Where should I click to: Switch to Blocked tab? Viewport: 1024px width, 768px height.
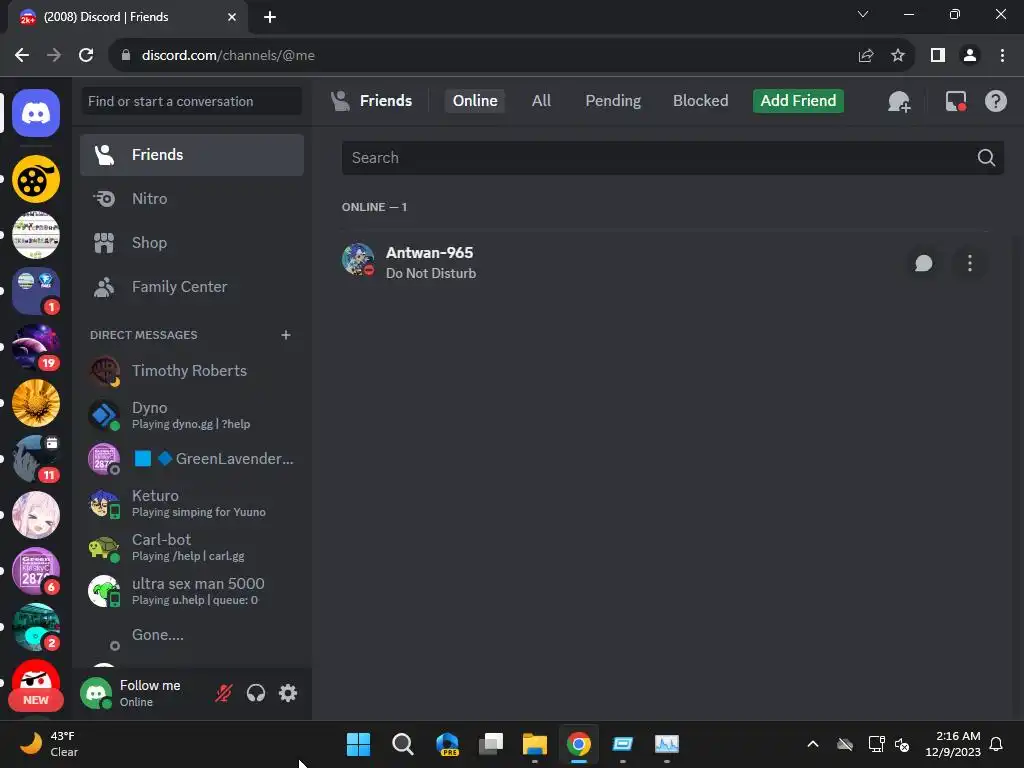(700, 101)
